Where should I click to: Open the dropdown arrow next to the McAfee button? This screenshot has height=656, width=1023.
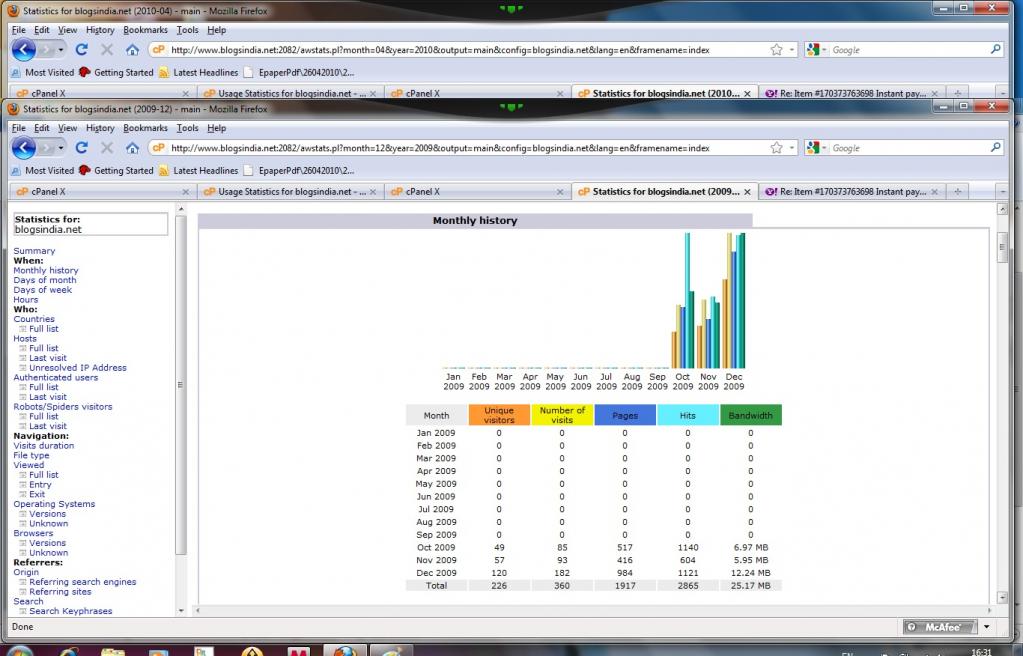(986, 627)
